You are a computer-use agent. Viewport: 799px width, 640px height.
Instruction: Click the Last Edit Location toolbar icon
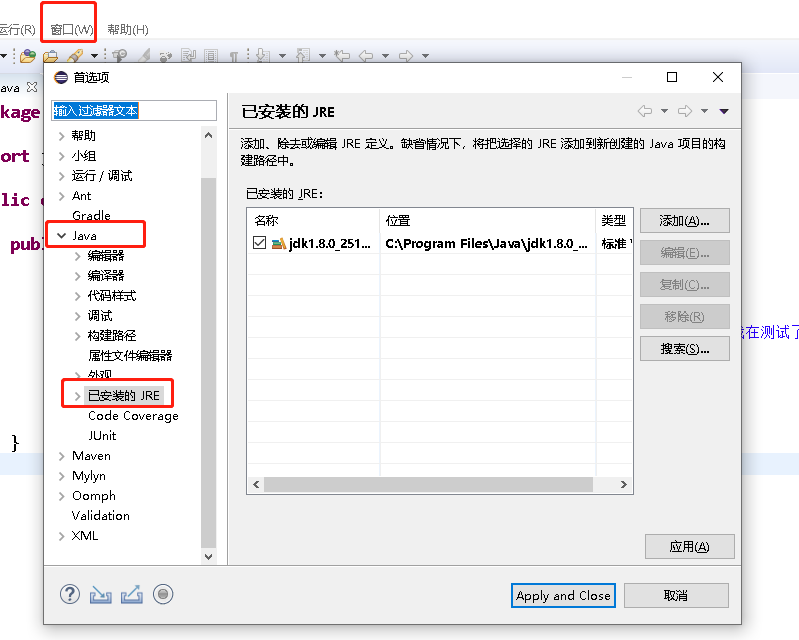(342, 56)
